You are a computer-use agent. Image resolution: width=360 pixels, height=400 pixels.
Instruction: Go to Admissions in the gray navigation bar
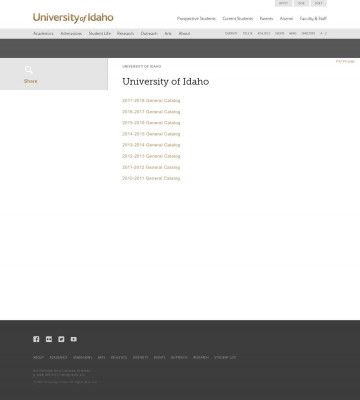coord(71,34)
